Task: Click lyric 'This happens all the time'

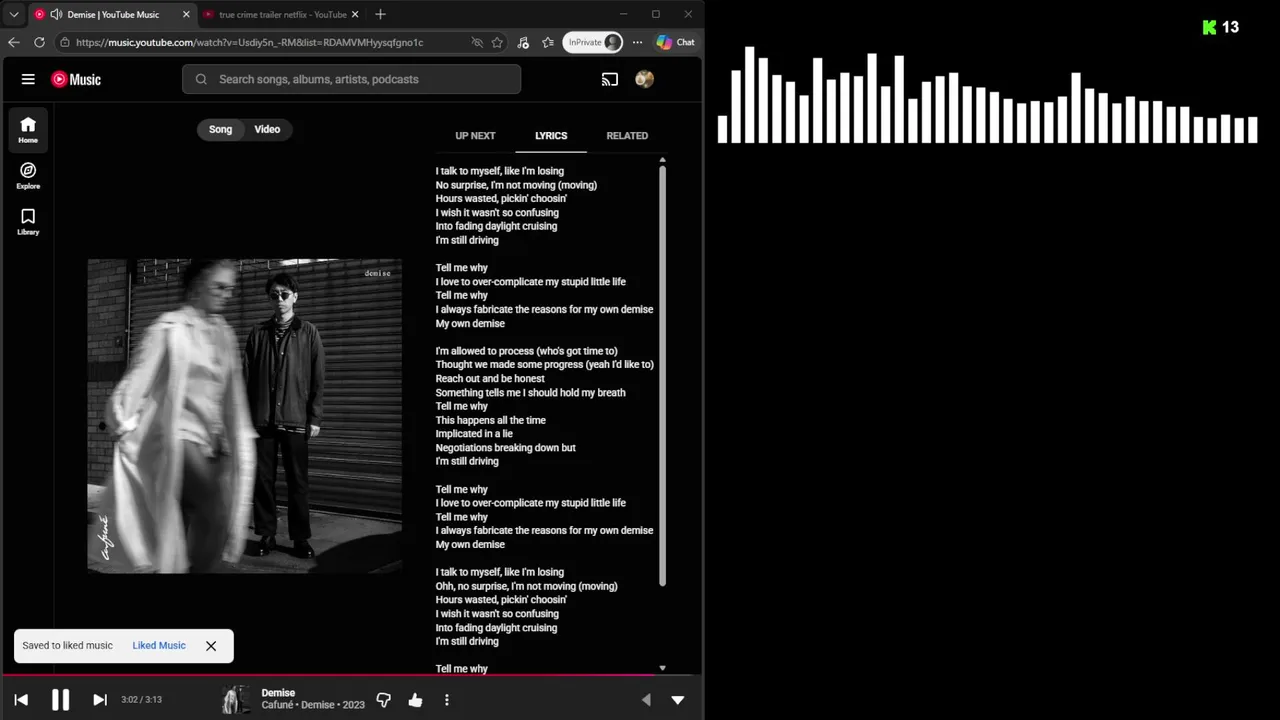Action: [491, 420]
